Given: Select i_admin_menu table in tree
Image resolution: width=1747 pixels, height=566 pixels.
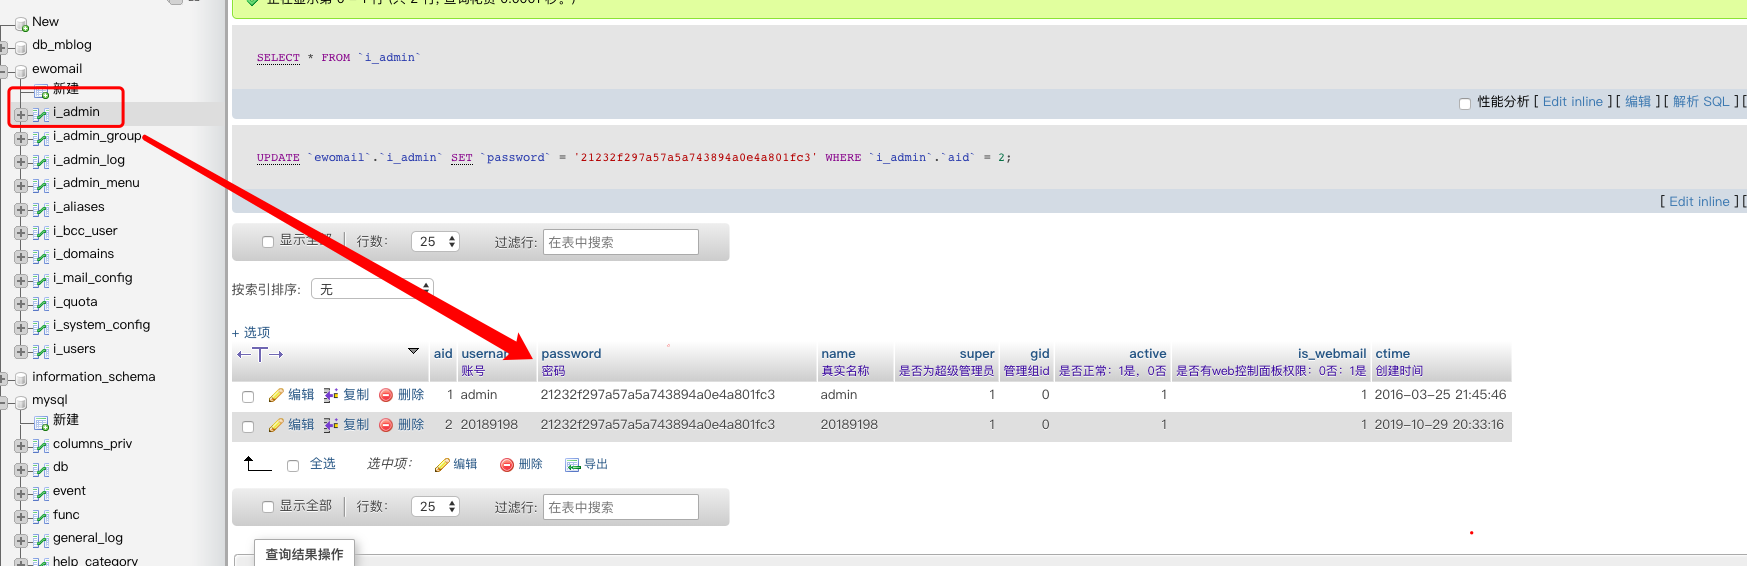Looking at the screenshot, I should [96, 183].
